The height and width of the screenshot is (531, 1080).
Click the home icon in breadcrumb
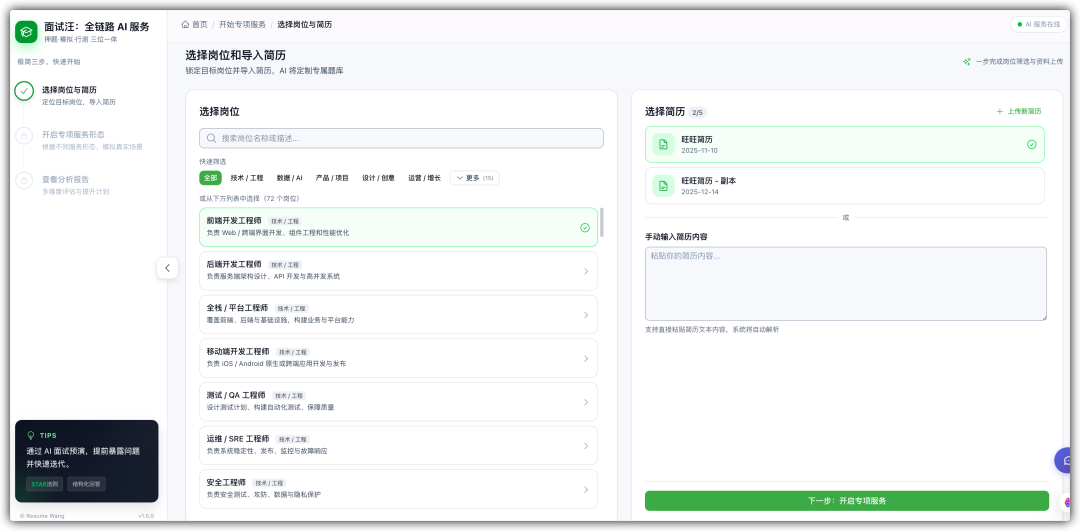pos(185,24)
